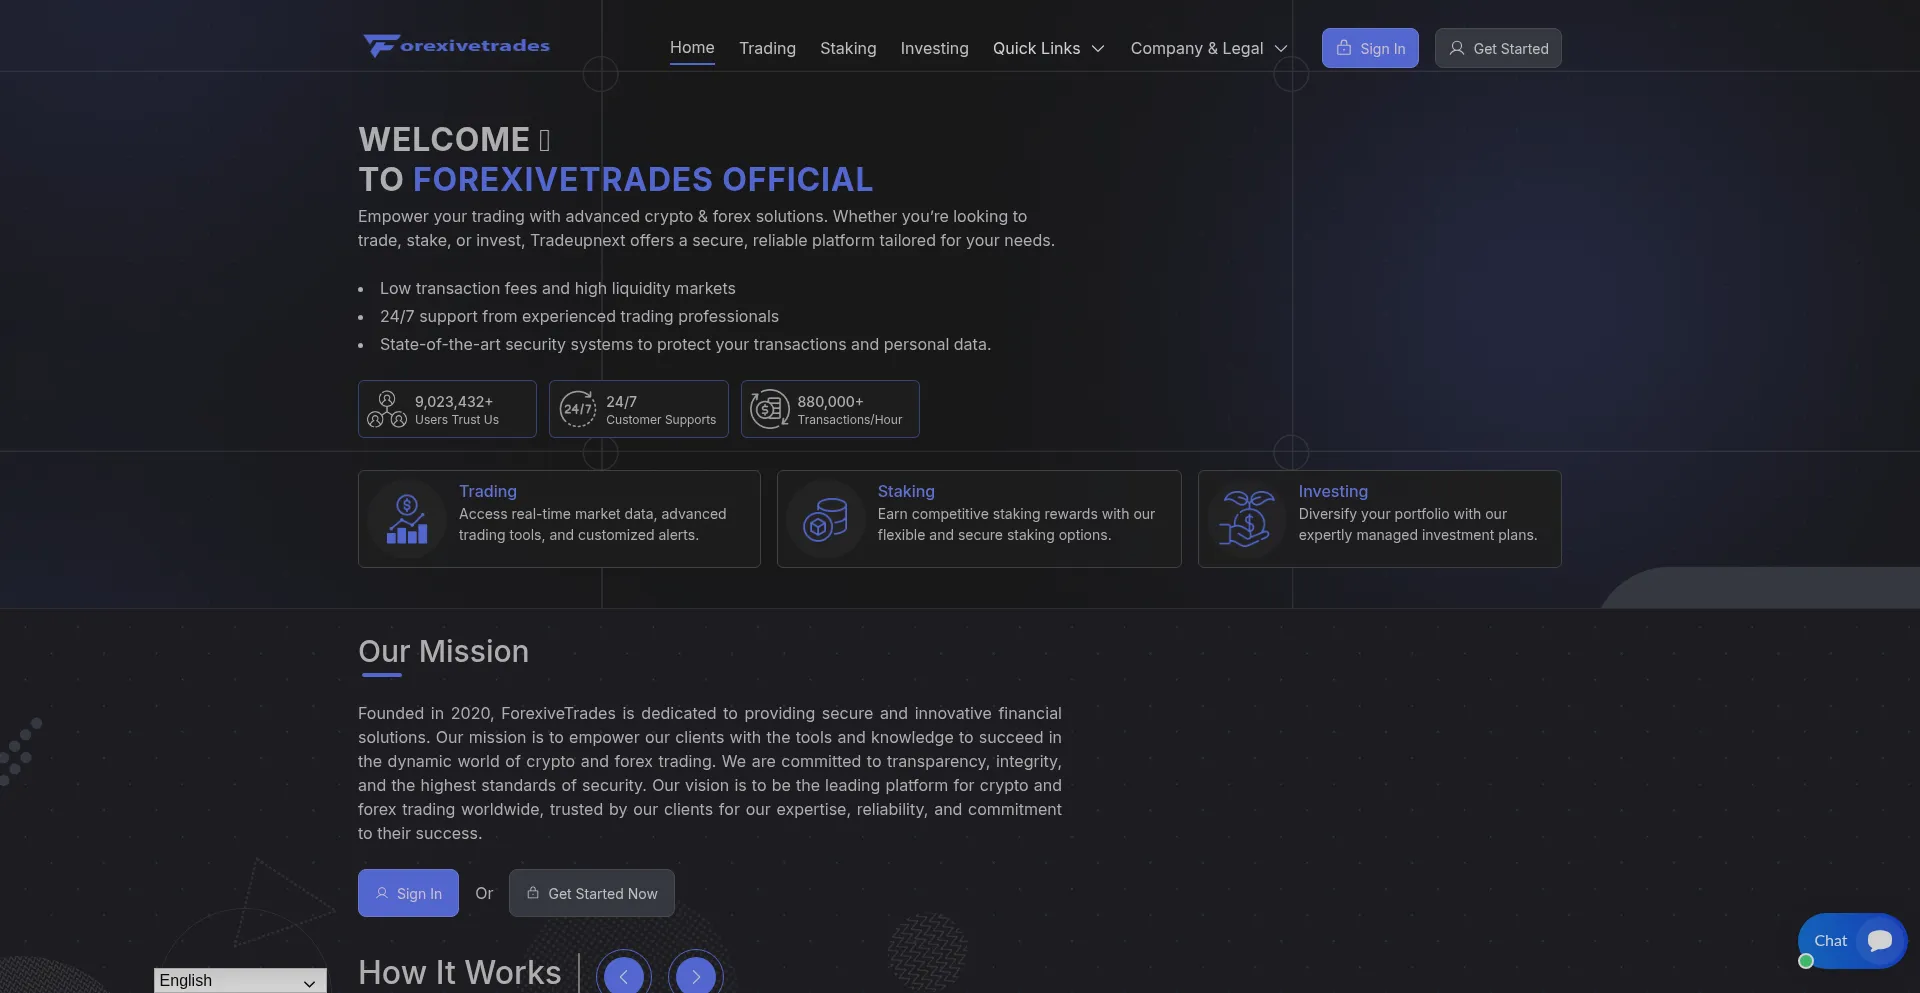The height and width of the screenshot is (993, 1920).
Task: Click the Transactions/Hour coin icon
Action: [x=770, y=409]
